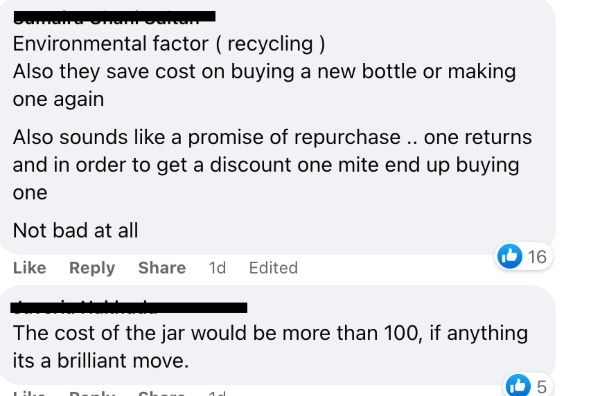600x396 pixels.
Task: Reply to the Environmental factor comment
Action: click(92, 268)
